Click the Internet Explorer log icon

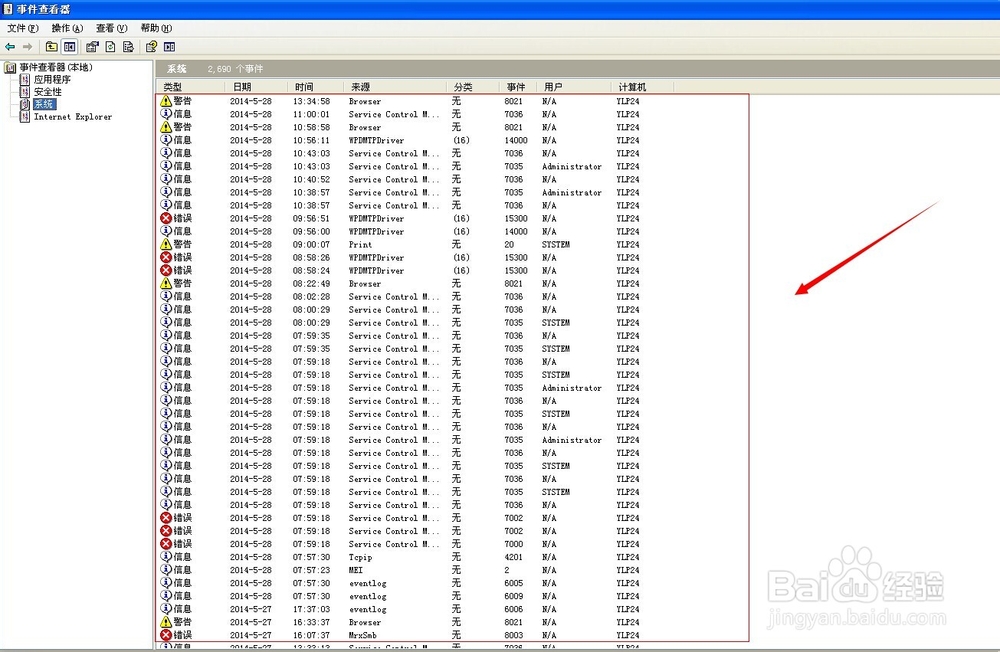point(25,116)
